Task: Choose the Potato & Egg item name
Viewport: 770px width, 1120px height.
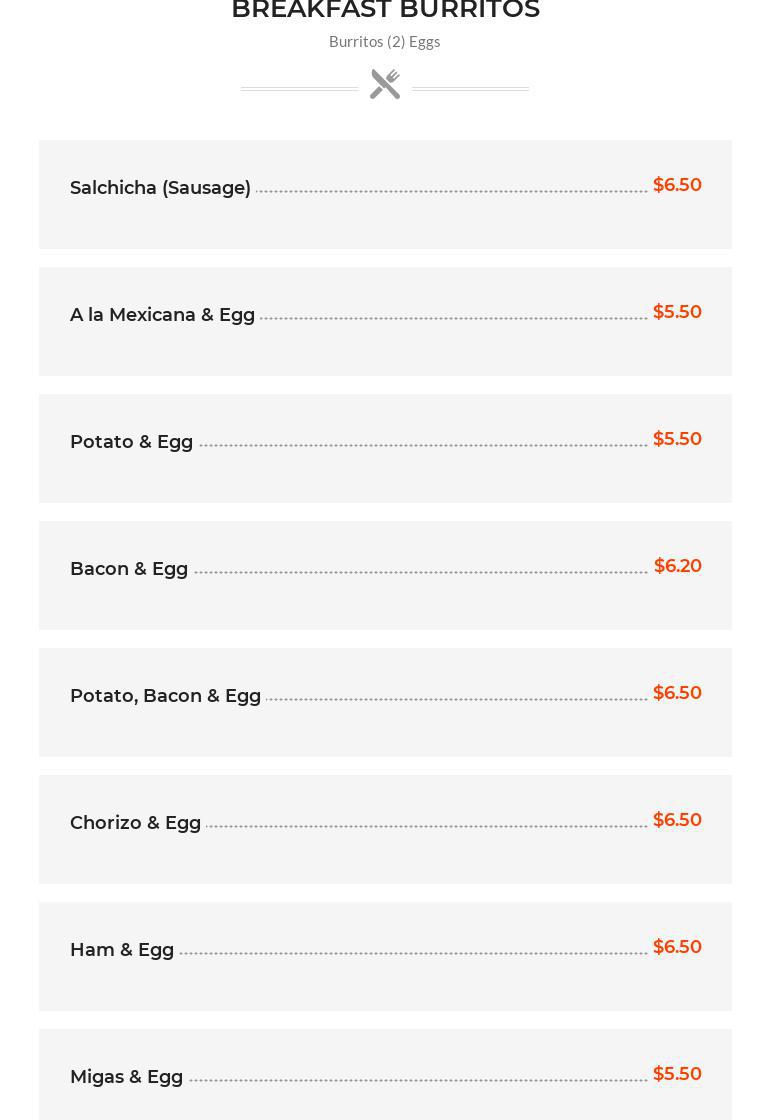Action: tap(131, 442)
